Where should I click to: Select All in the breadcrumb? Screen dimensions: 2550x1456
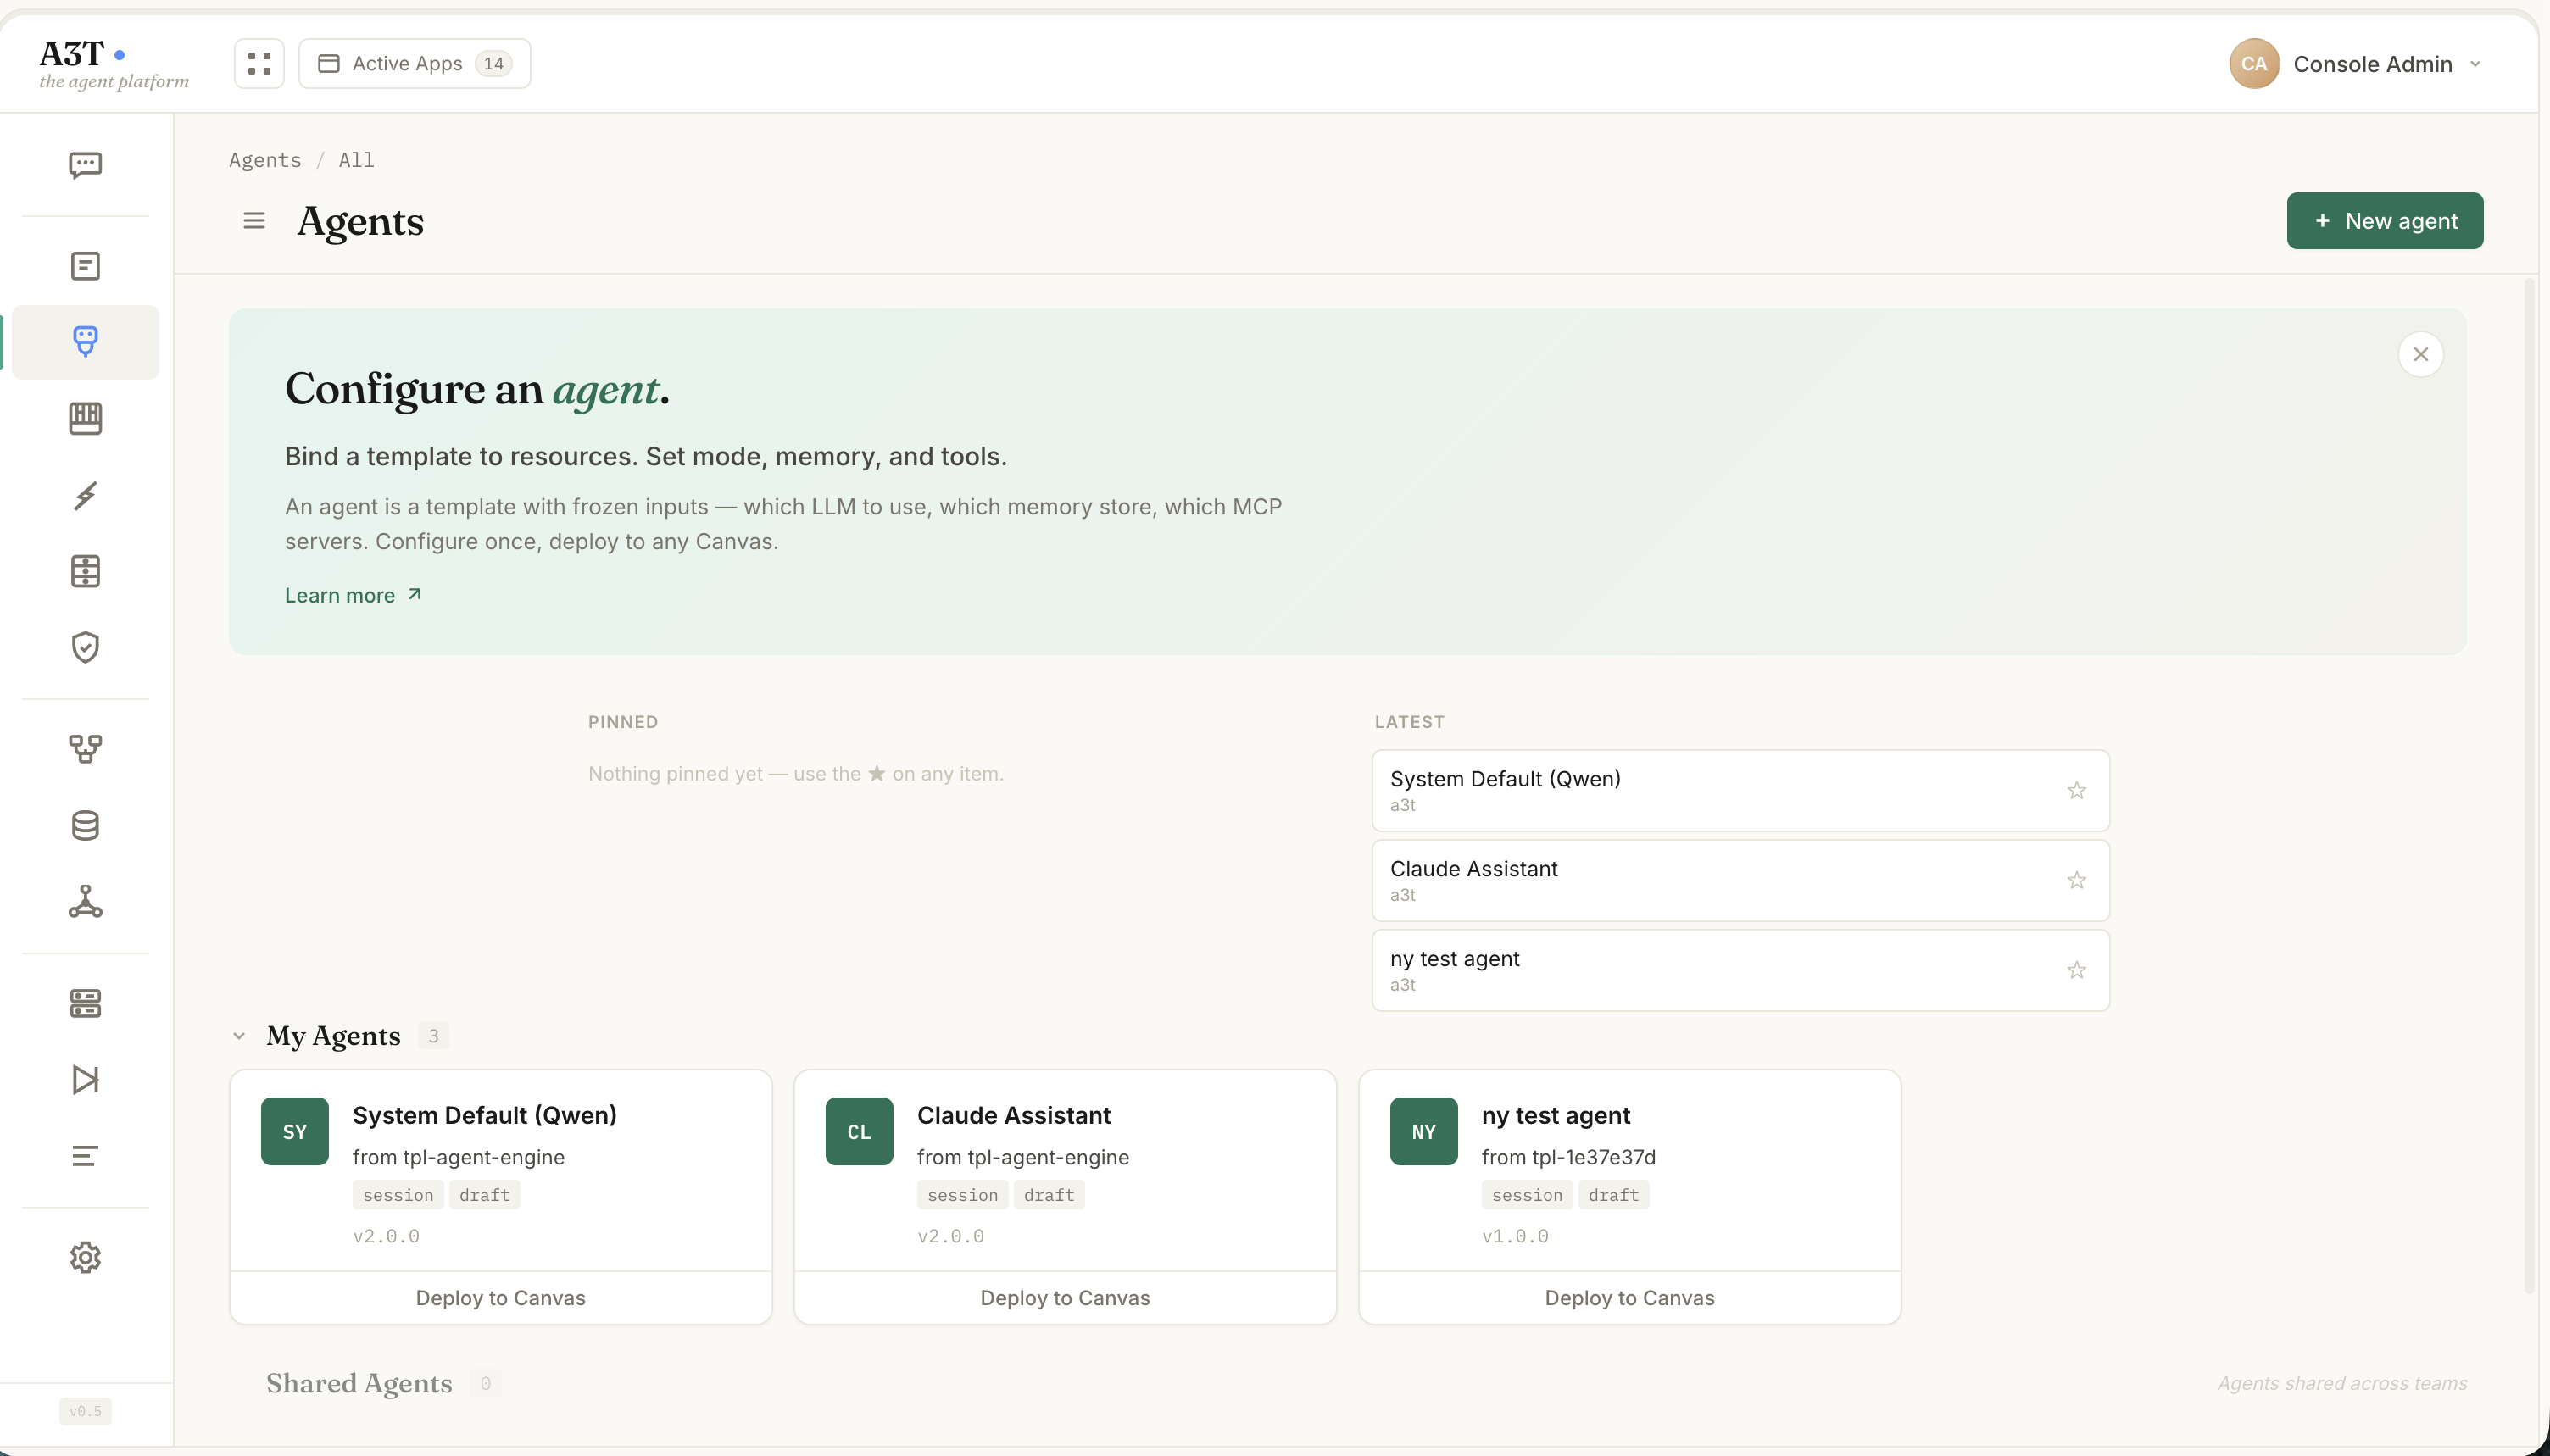point(356,160)
